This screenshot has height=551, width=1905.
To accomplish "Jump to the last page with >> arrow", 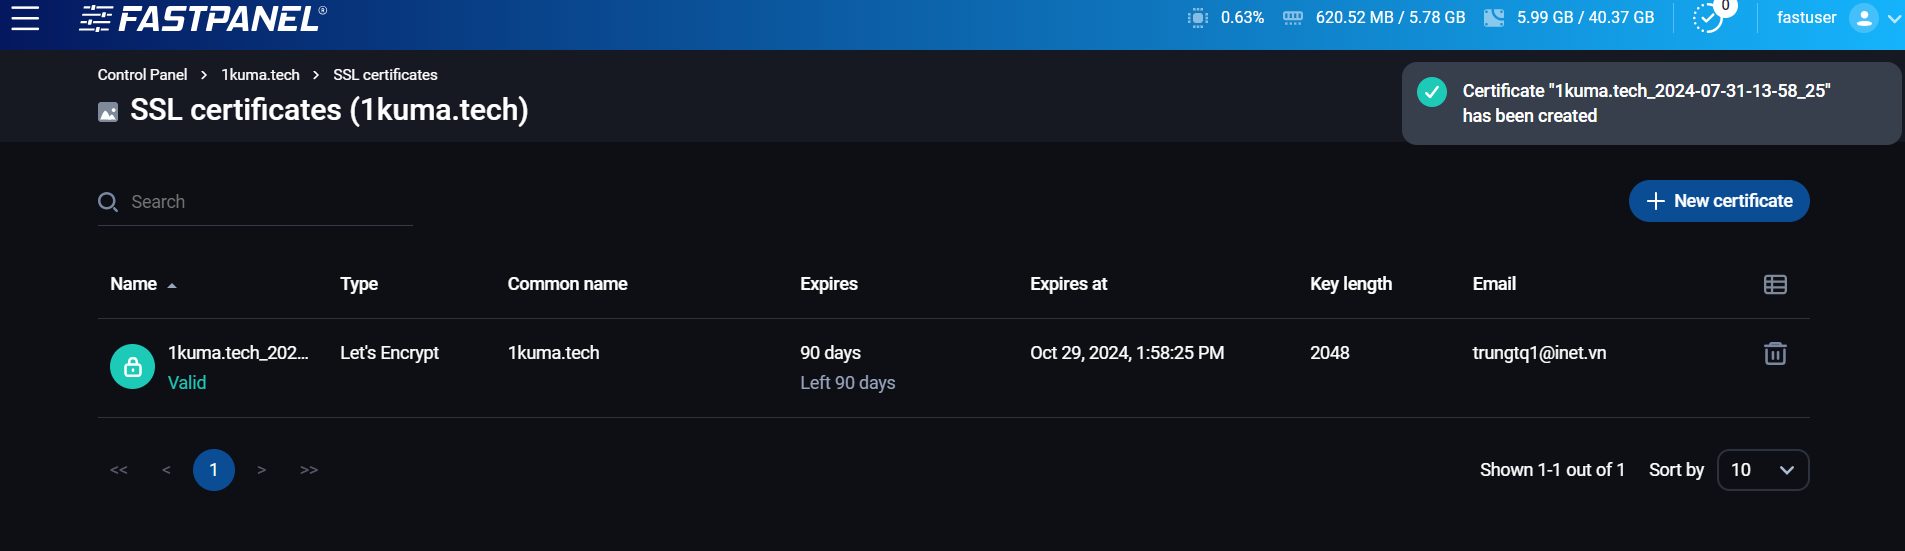I will [309, 470].
